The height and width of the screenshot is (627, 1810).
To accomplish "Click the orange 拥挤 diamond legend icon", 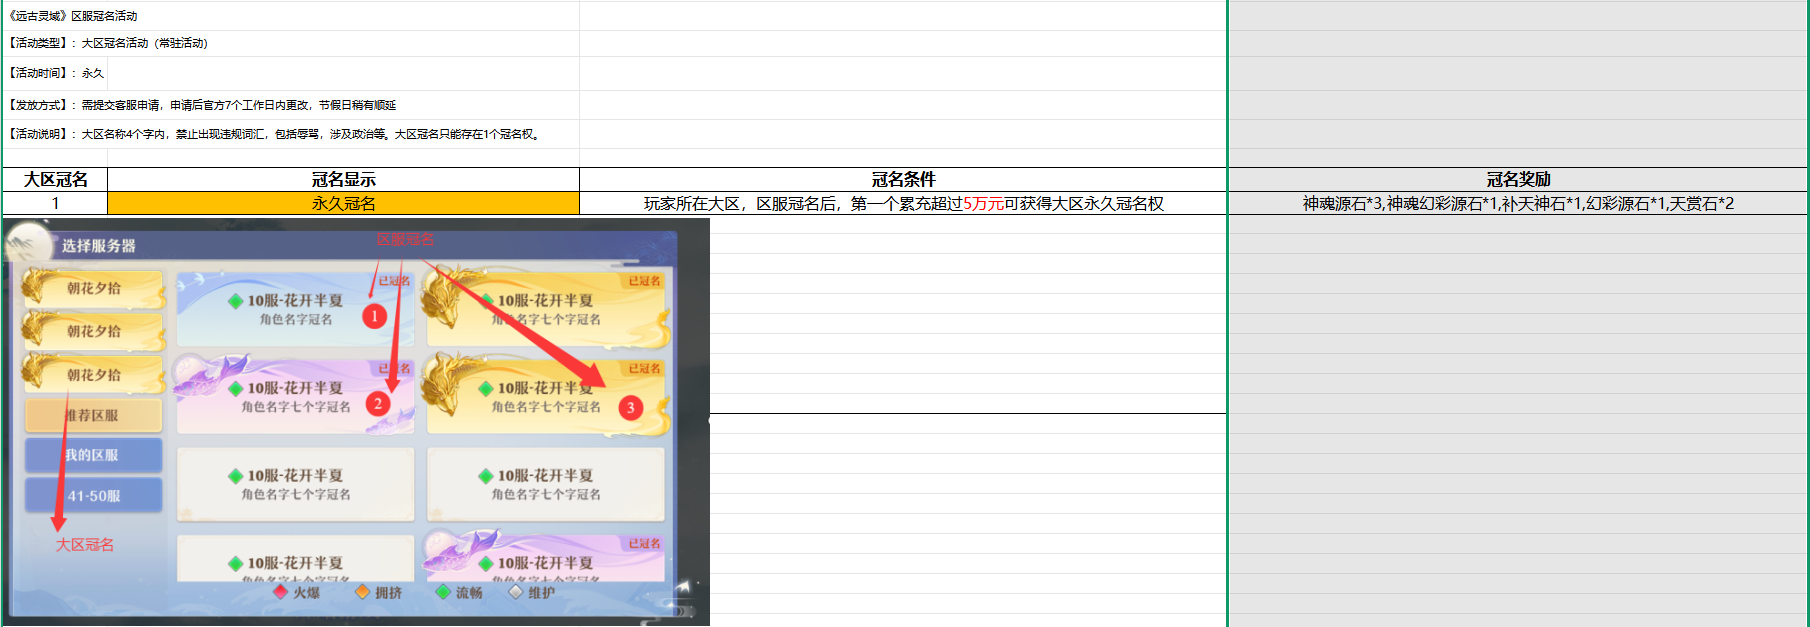I will 363,592.
